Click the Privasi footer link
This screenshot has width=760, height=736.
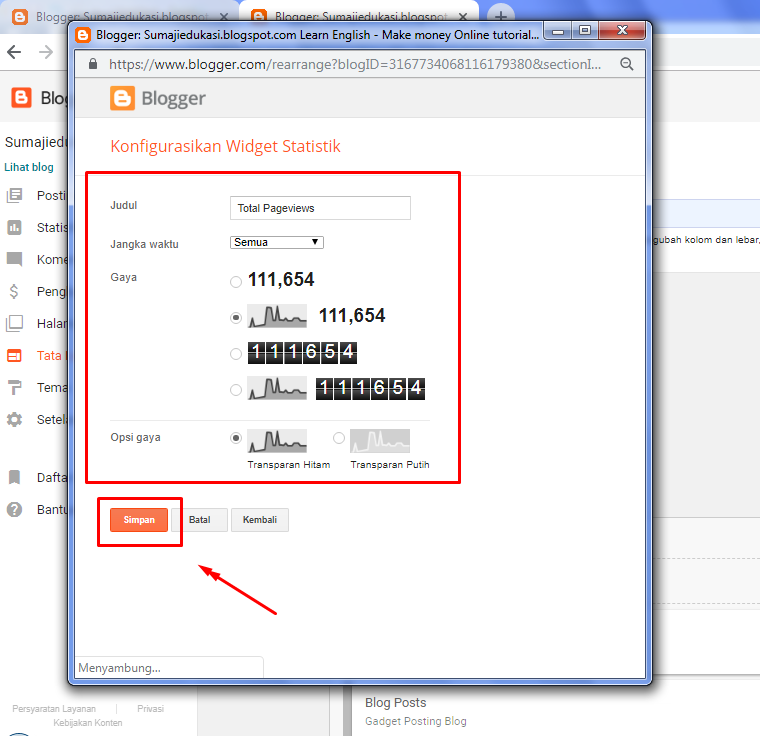[x=150, y=709]
